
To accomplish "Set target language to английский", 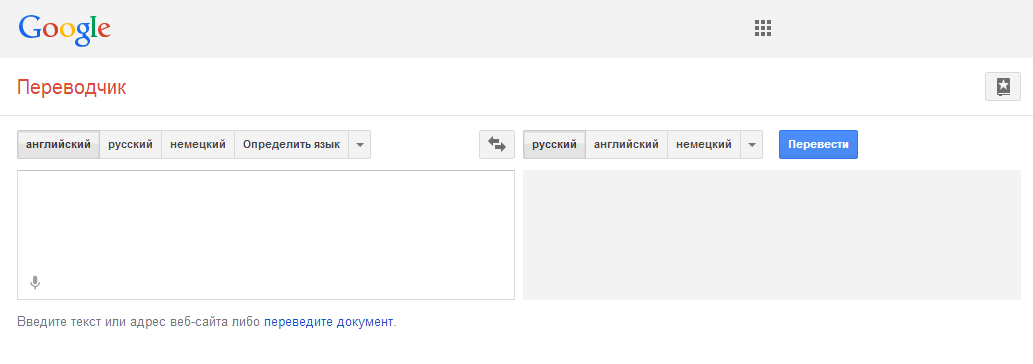I will tap(626, 145).
